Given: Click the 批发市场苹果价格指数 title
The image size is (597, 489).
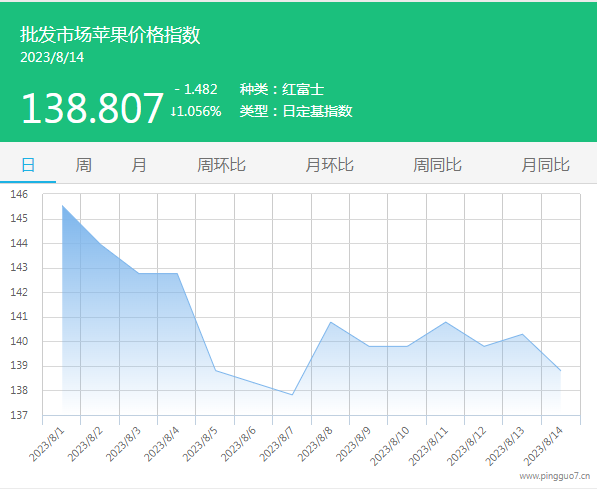Looking at the screenshot, I should point(110,35).
